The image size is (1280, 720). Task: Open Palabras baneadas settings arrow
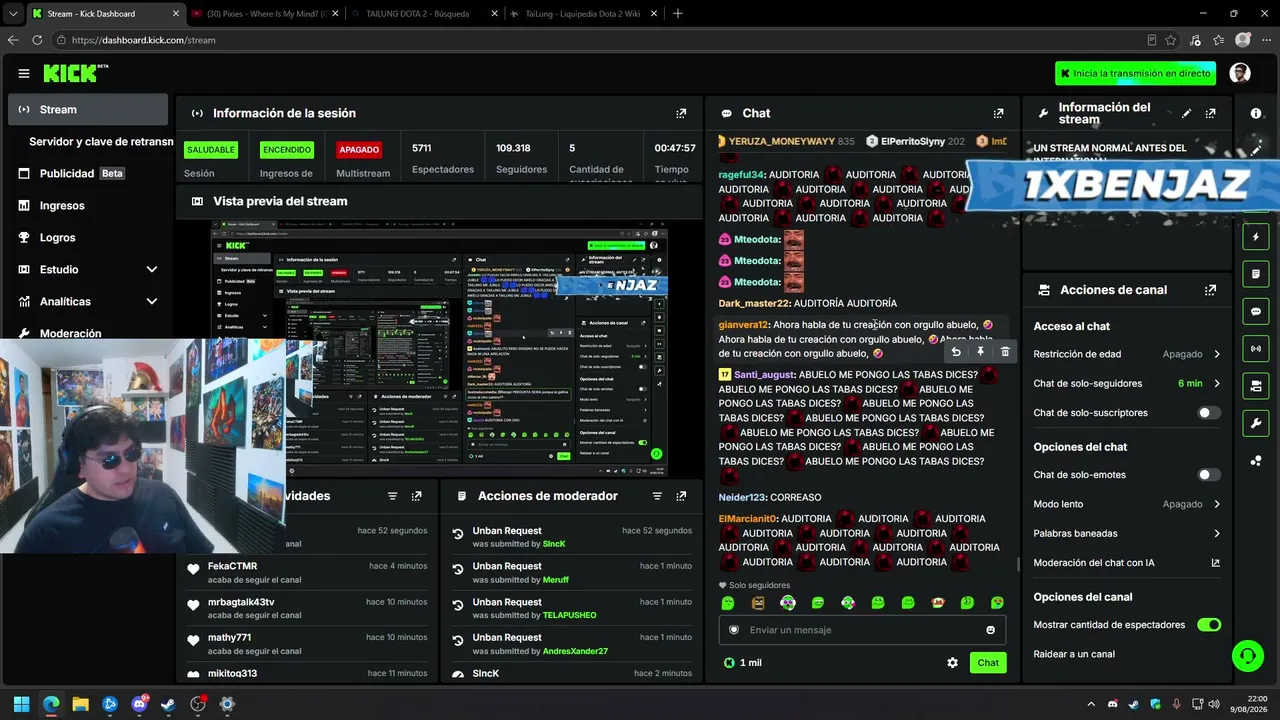click(x=1217, y=534)
